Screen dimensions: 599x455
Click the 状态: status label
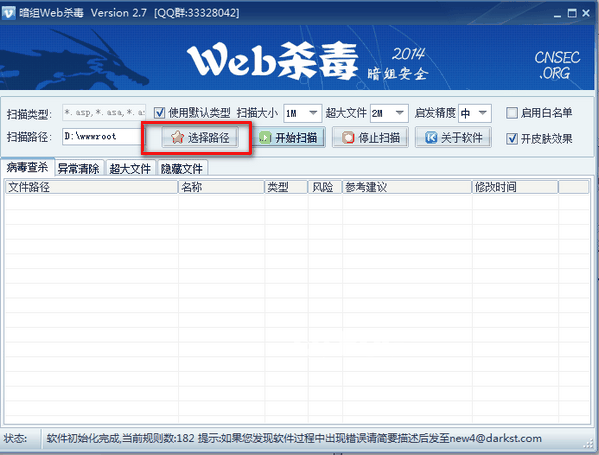(15, 438)
